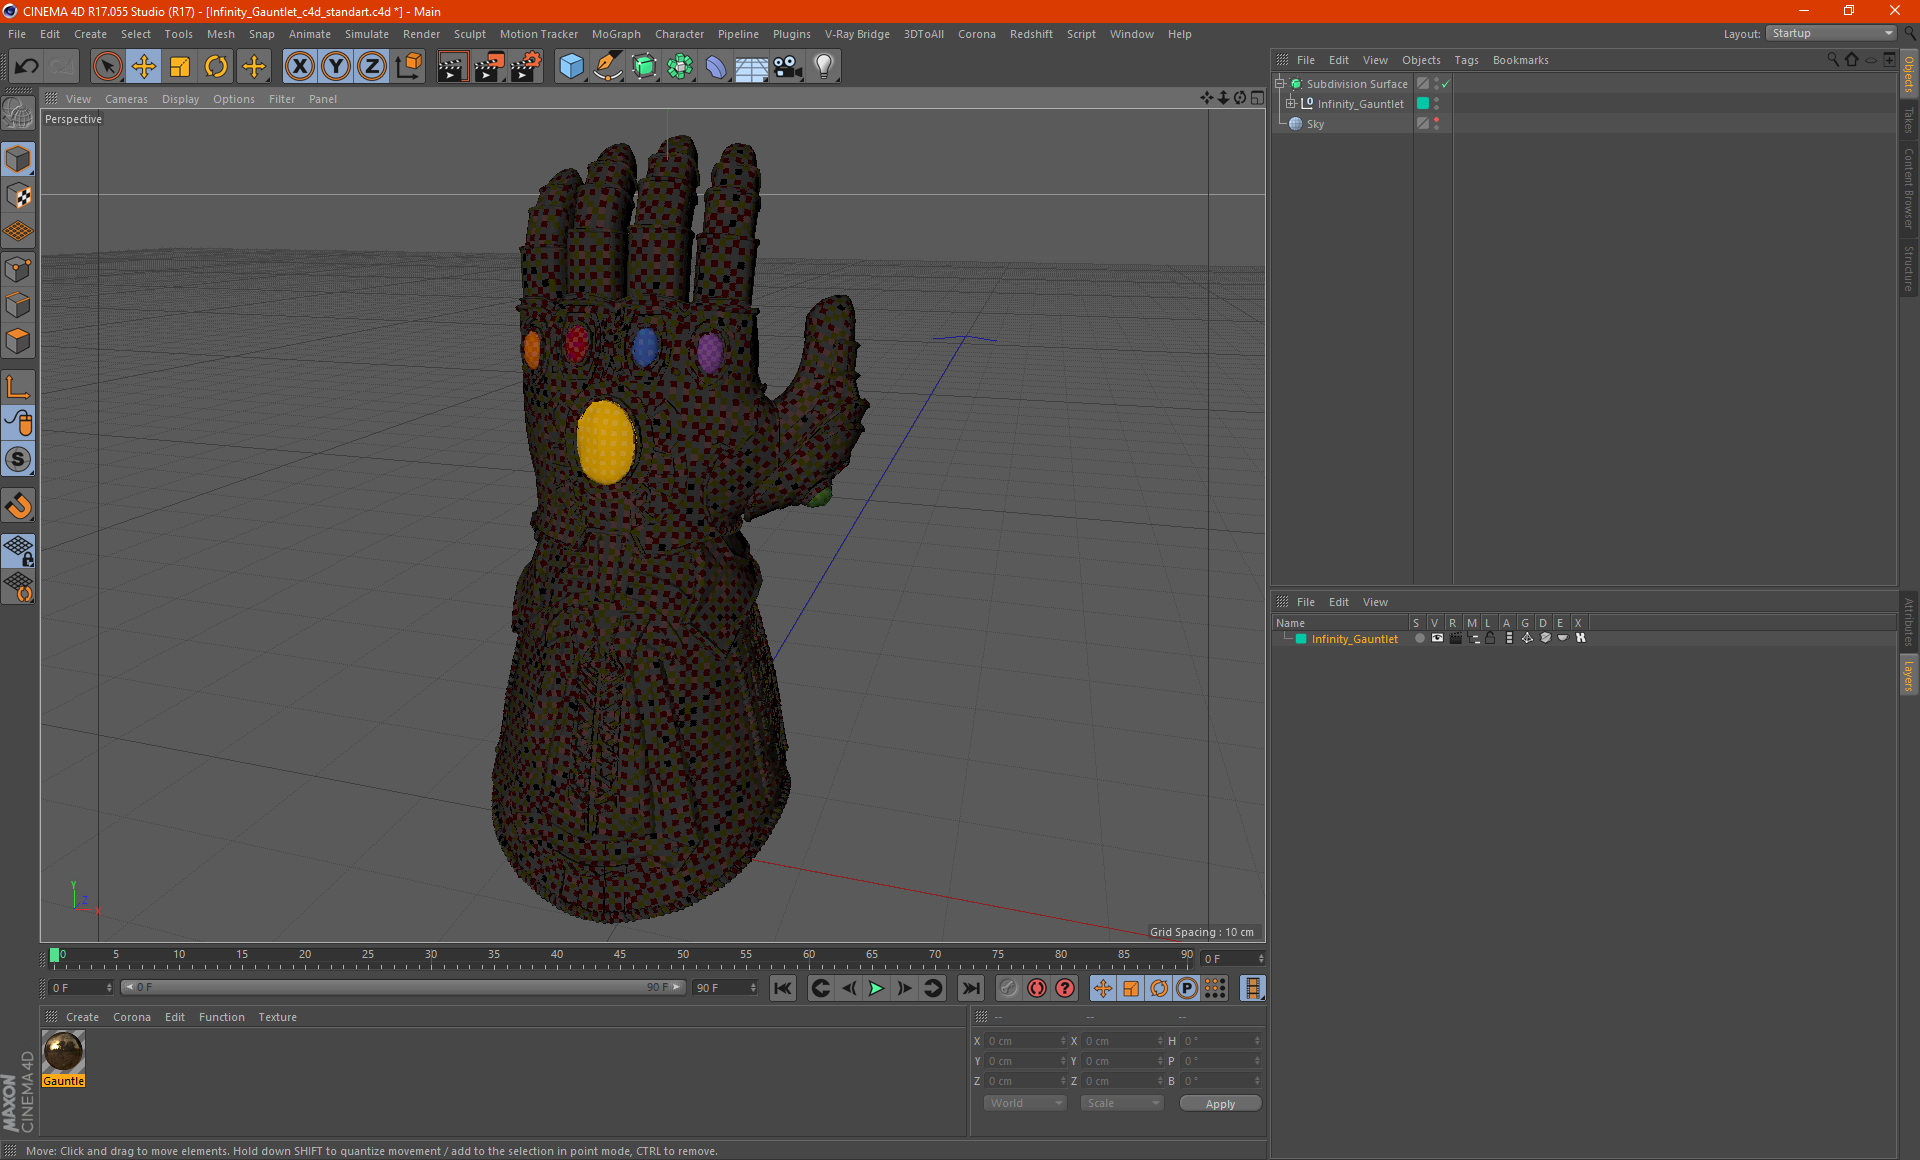The width and height of the screenshot is (1920, 1160).
Task: Open the Edit Render Settings icon
Action: 526,67
